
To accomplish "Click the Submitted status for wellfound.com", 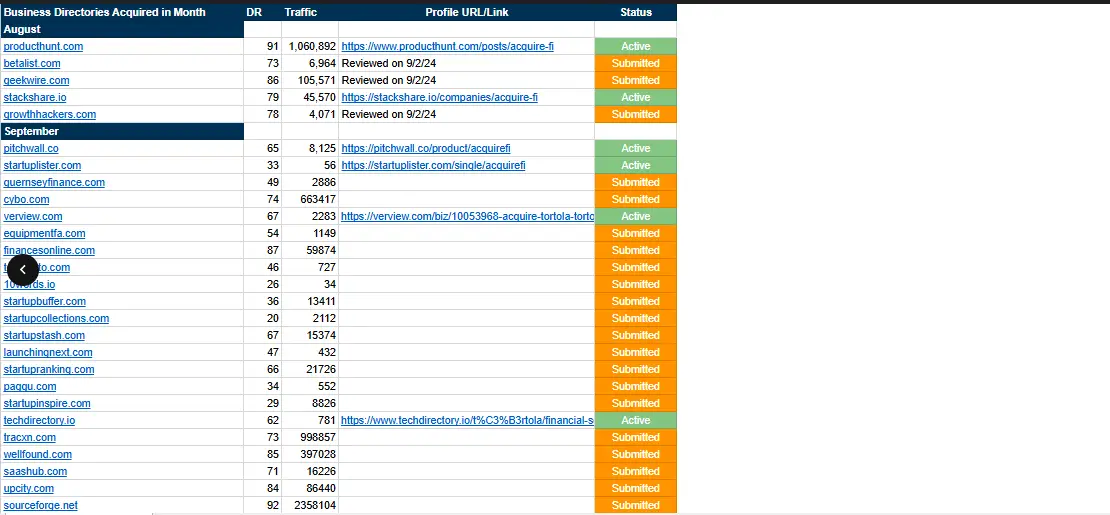I will pos(636,454).
